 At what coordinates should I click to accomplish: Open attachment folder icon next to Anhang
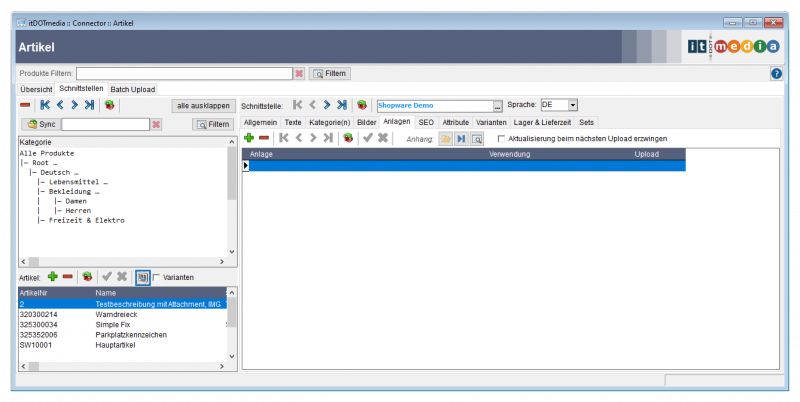pos(446,138)
